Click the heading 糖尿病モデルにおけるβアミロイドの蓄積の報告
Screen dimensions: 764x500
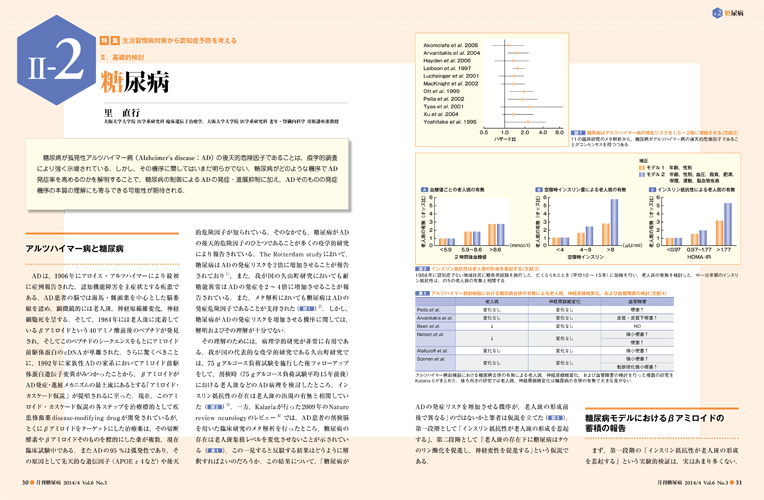coord(654,423)
